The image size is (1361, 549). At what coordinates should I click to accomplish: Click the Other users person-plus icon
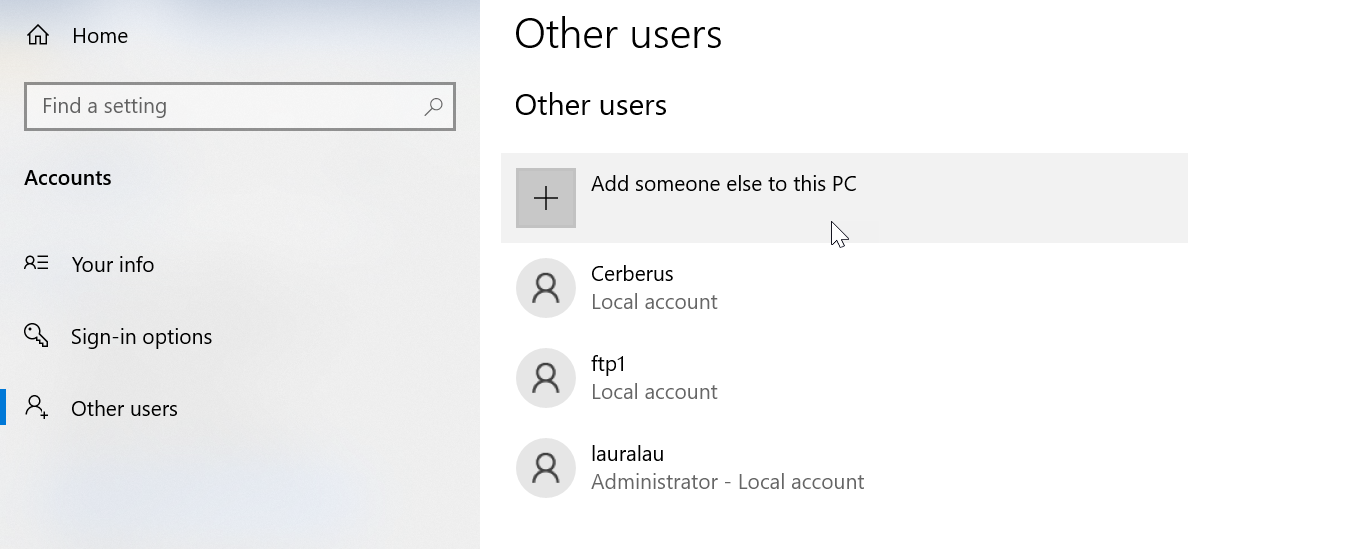point(37,407)
